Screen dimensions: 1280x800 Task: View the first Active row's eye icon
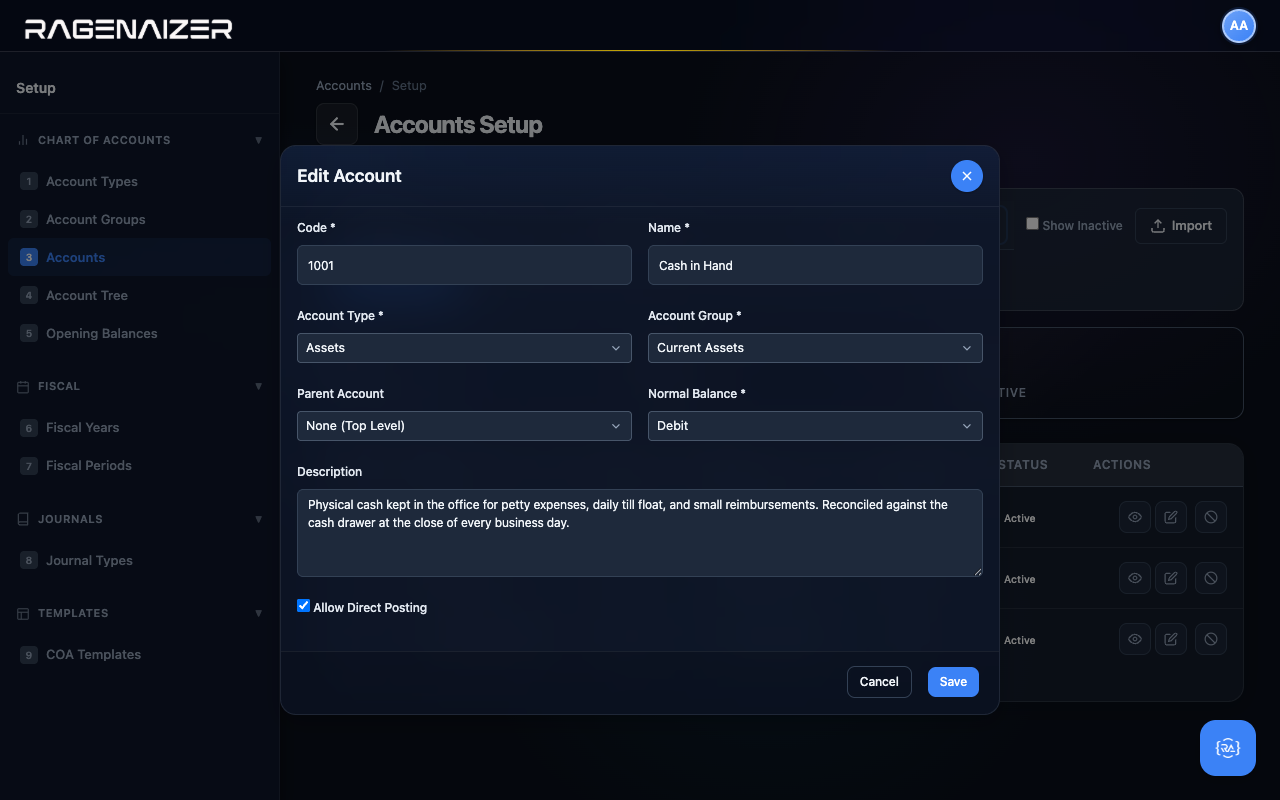pos(1135,518)
